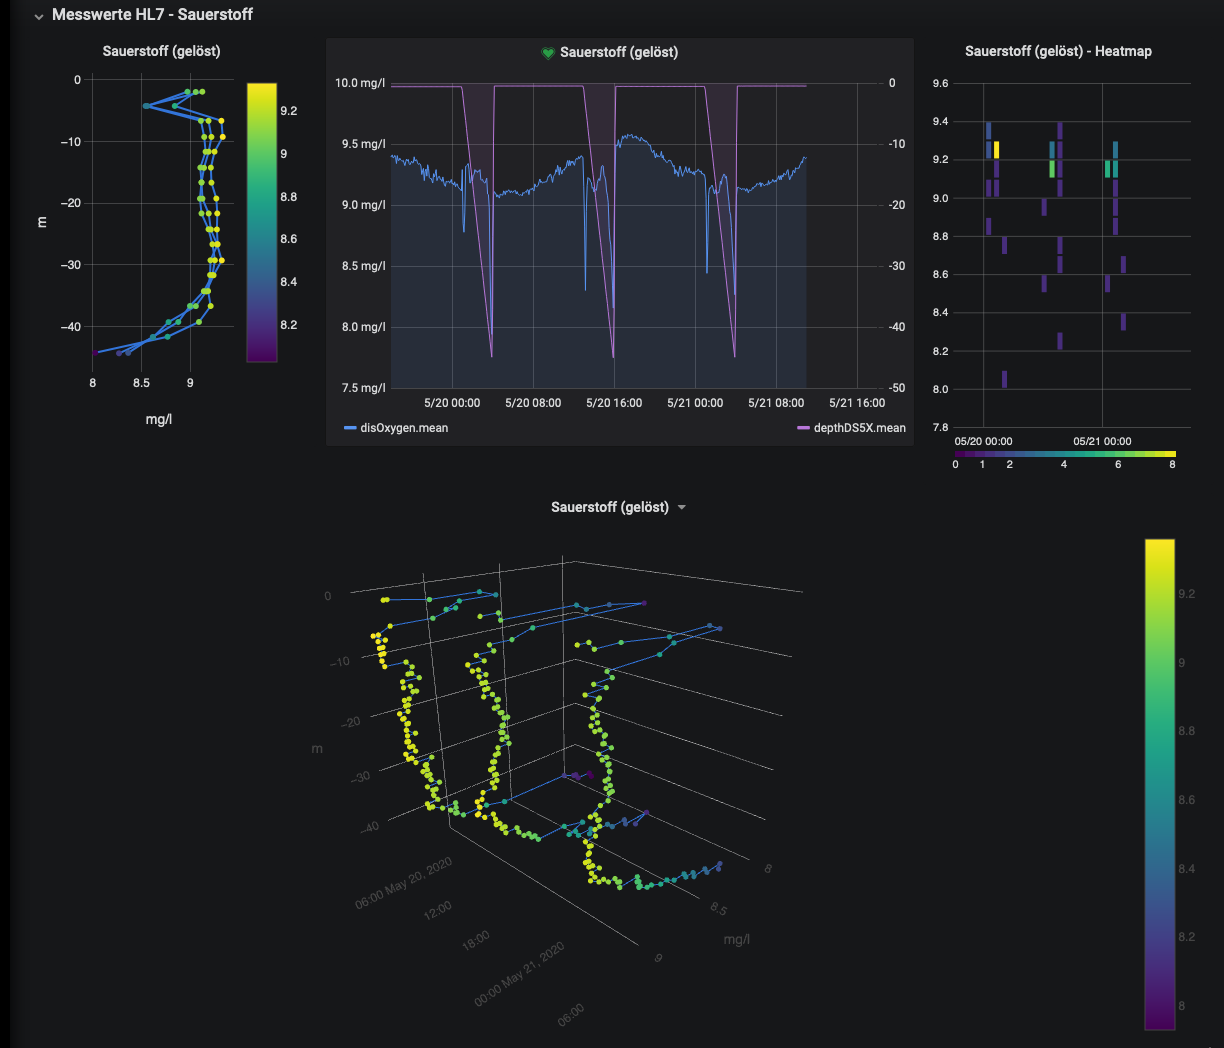Collapse the Messwerte HL7 - Sauerstoff row
This screenshot has width=1224, height=1048.
coord(39,16)
